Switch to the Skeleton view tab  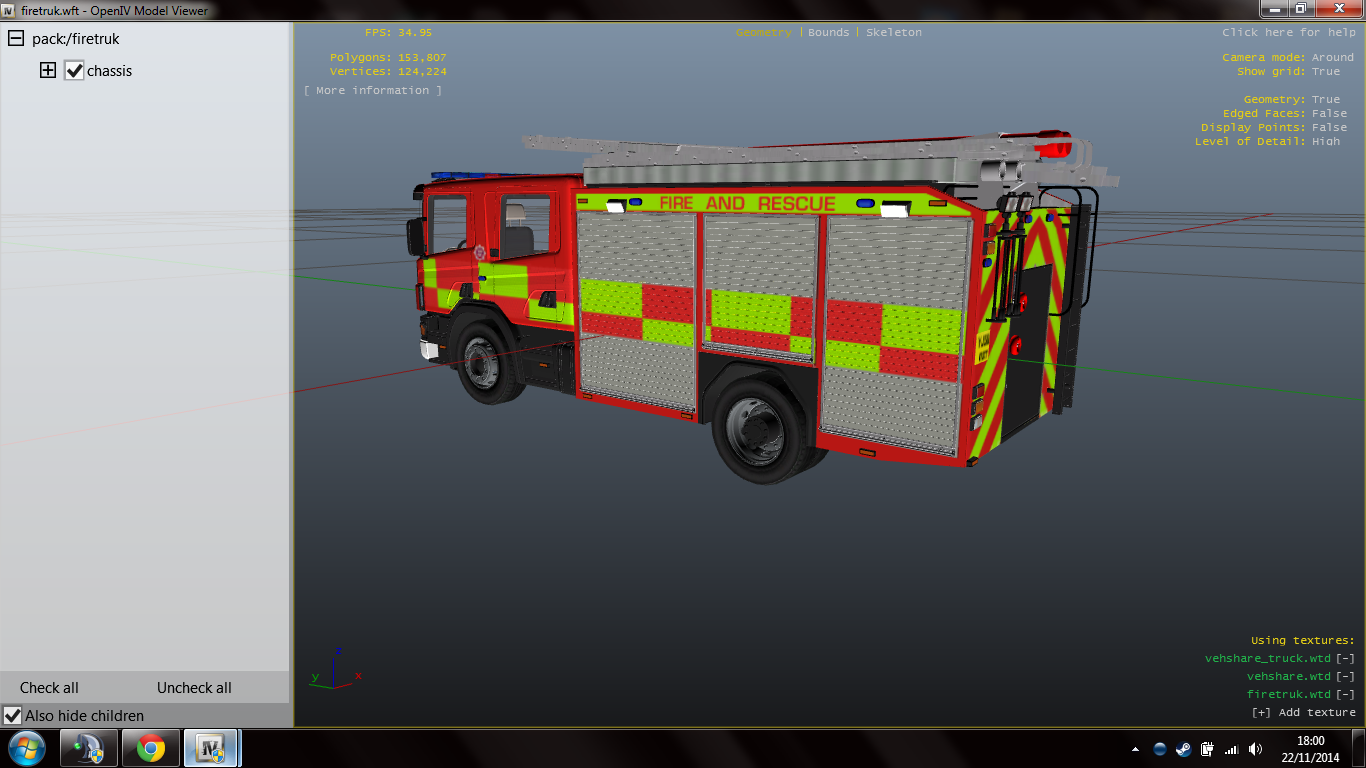[894, 33]
